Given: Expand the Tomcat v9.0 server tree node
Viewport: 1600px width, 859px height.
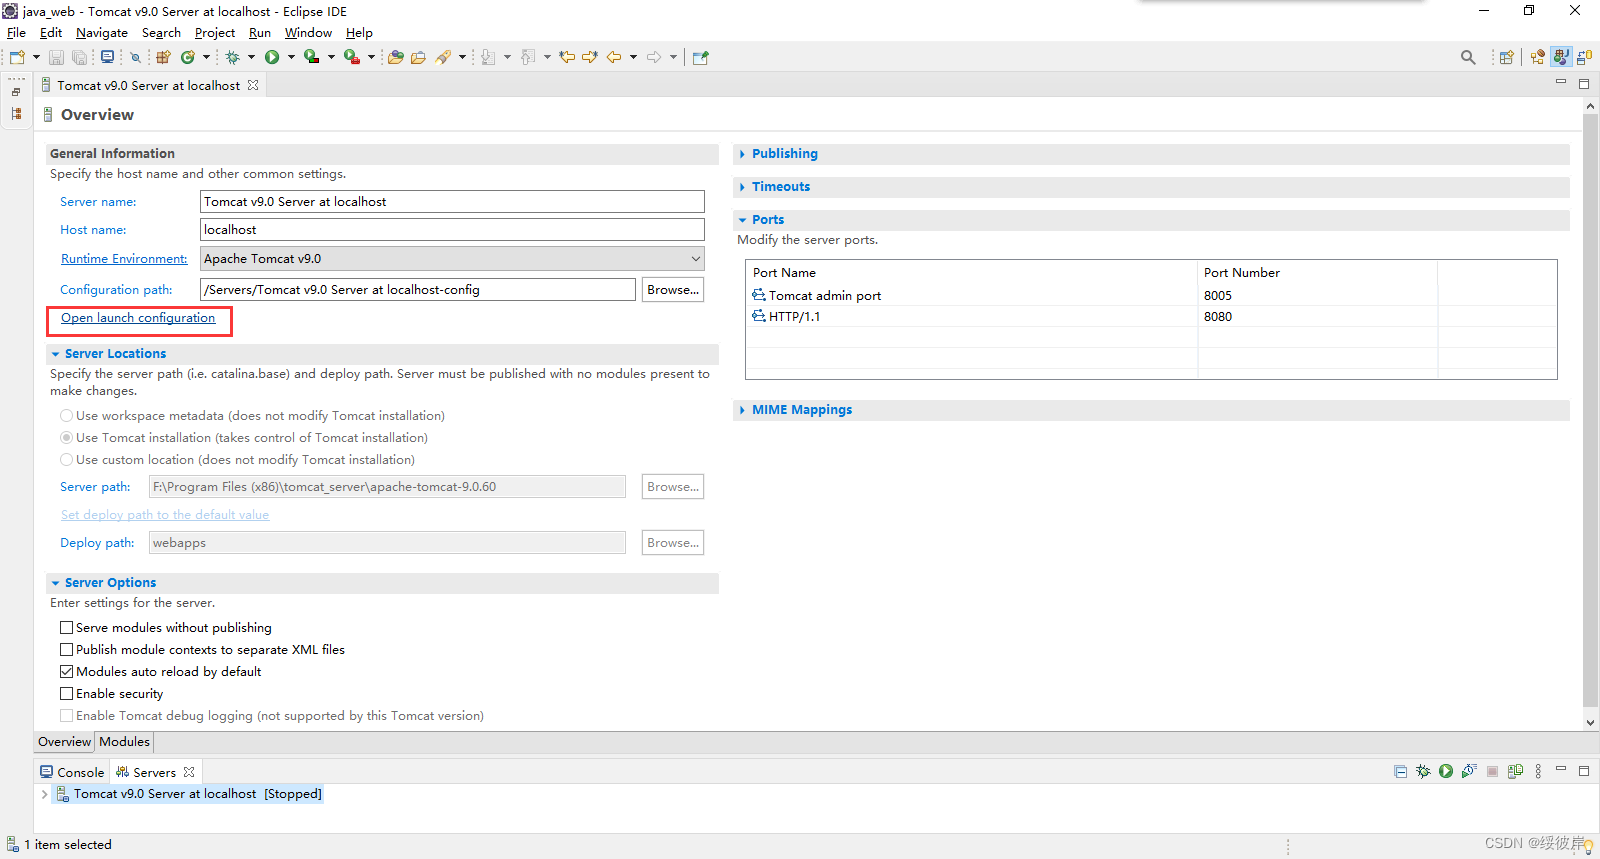Looking at the screenshot, I should 44,794.
